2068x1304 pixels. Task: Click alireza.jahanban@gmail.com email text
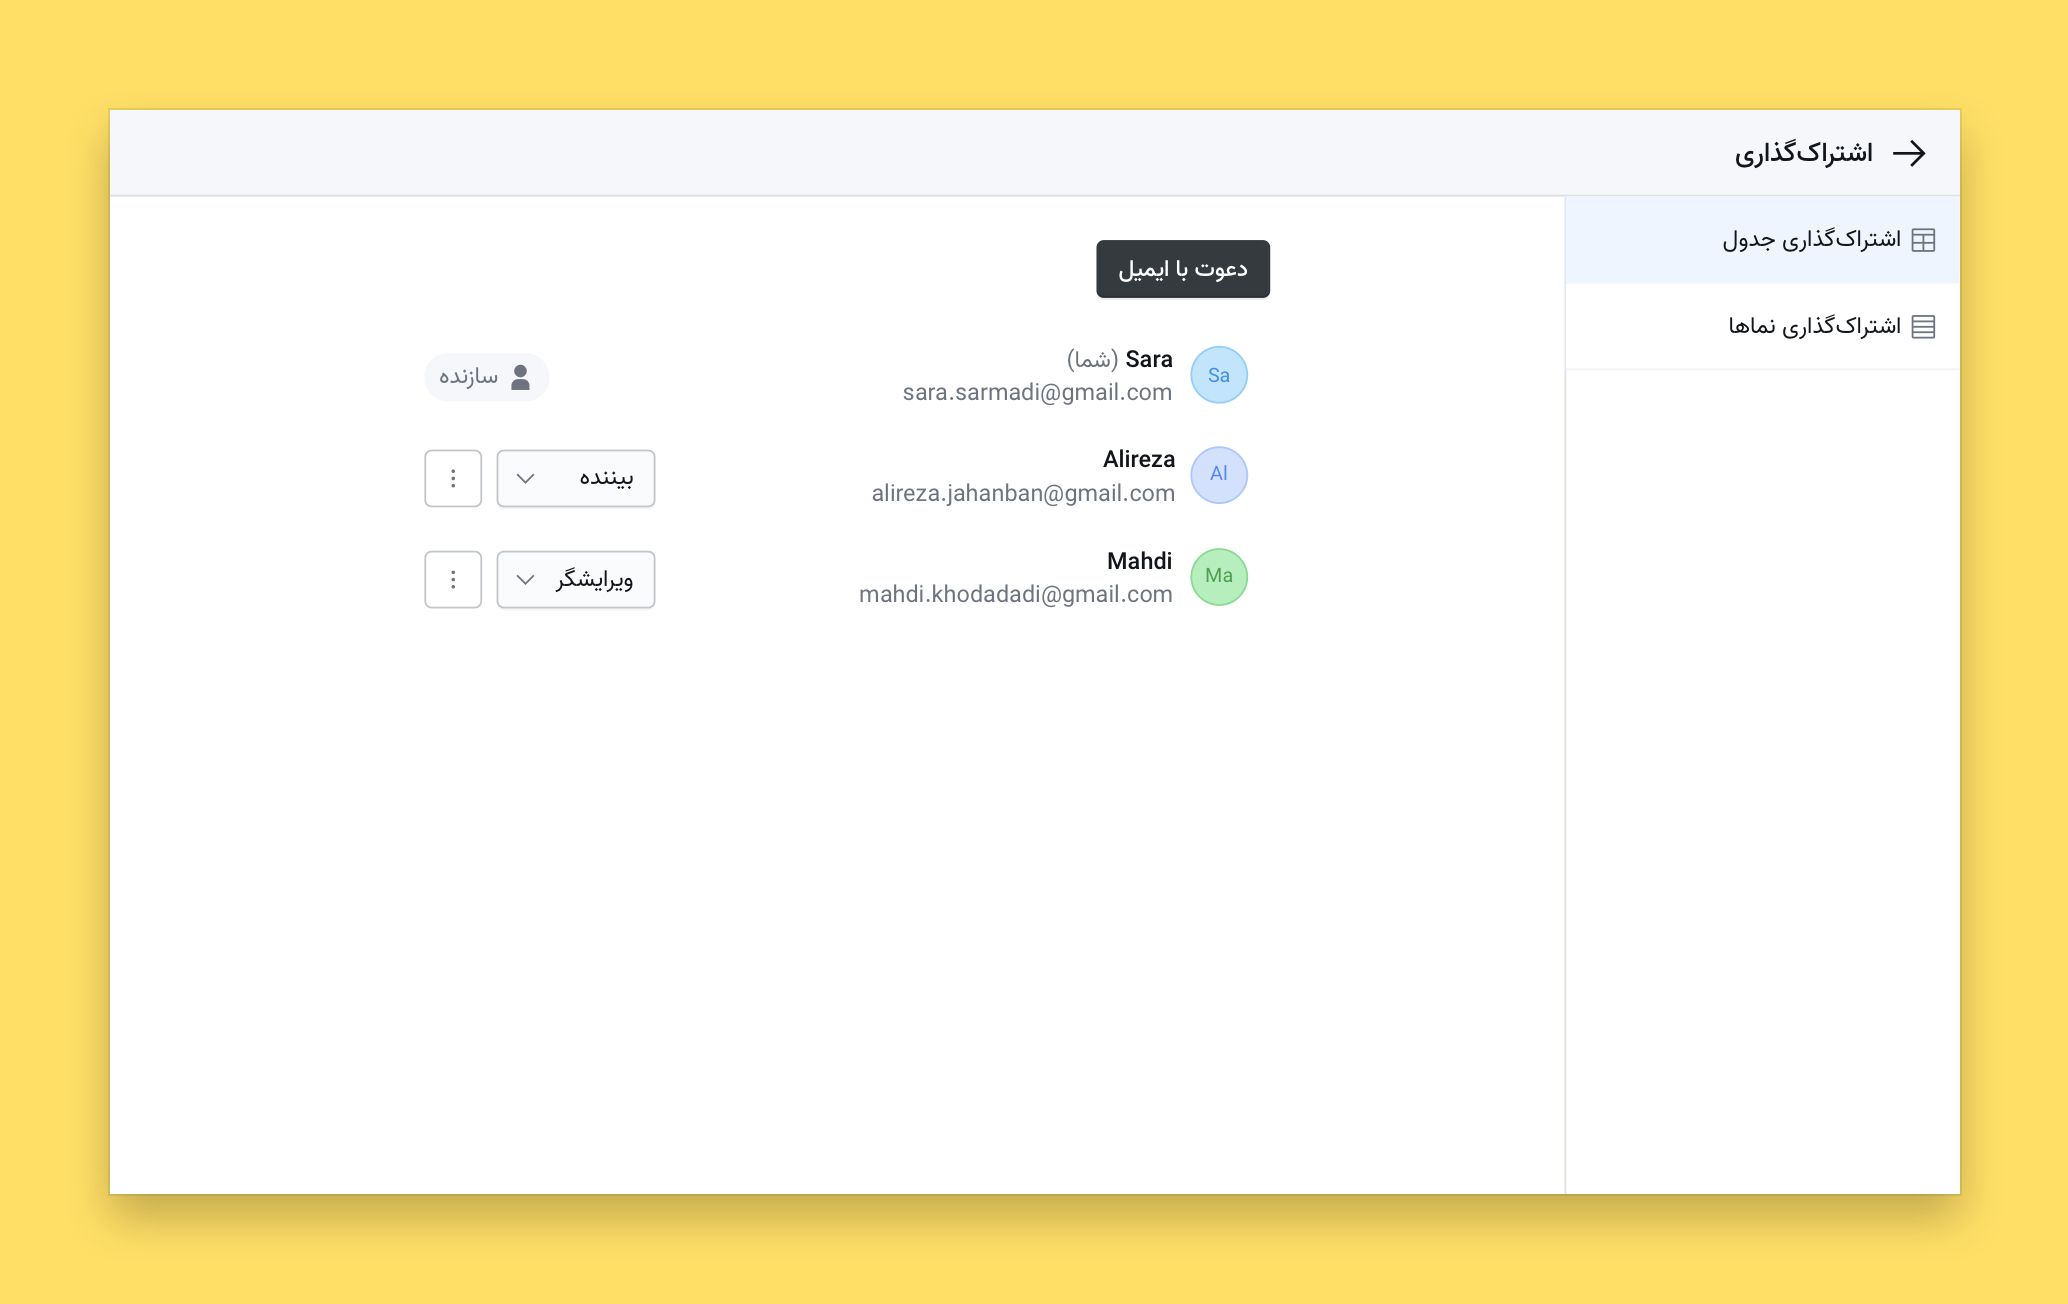1023,493
